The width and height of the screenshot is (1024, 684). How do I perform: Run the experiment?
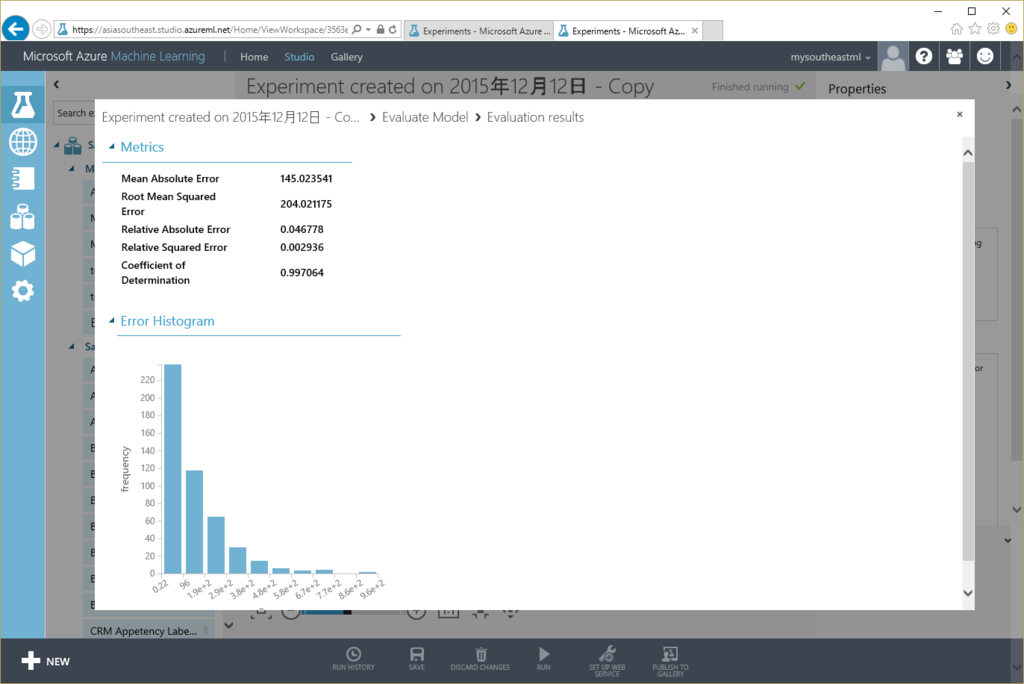pos(543,659)
